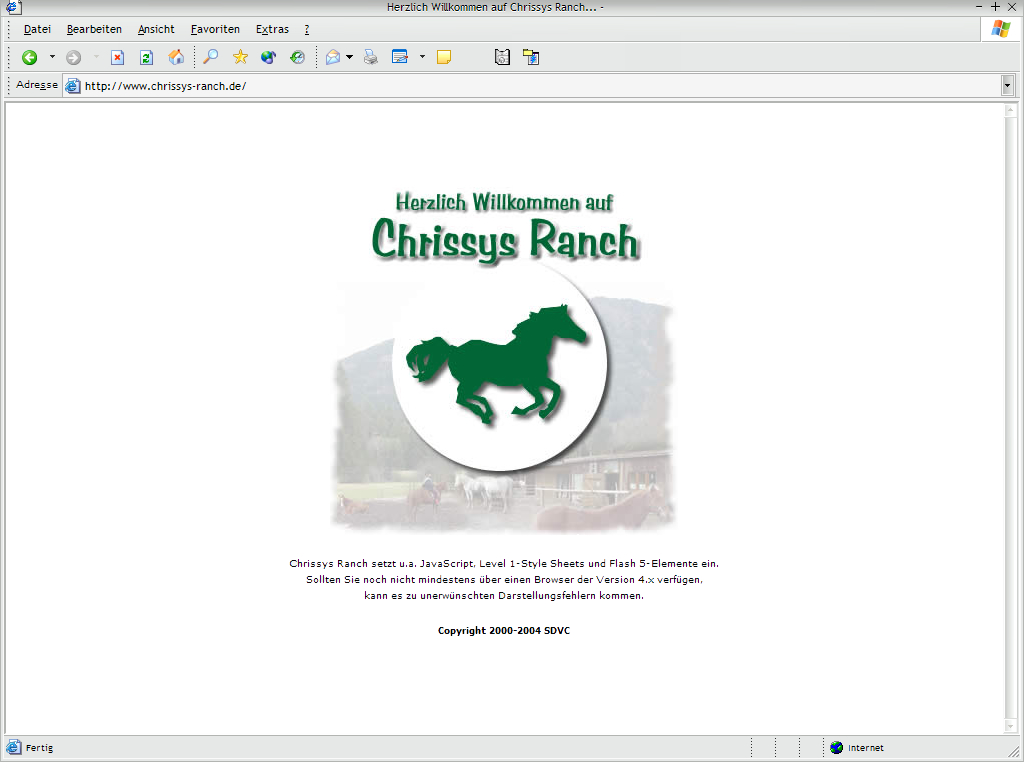Click 'Chrissys Ranch setzt u.a. JavaScript' line

tap(504, 564)
